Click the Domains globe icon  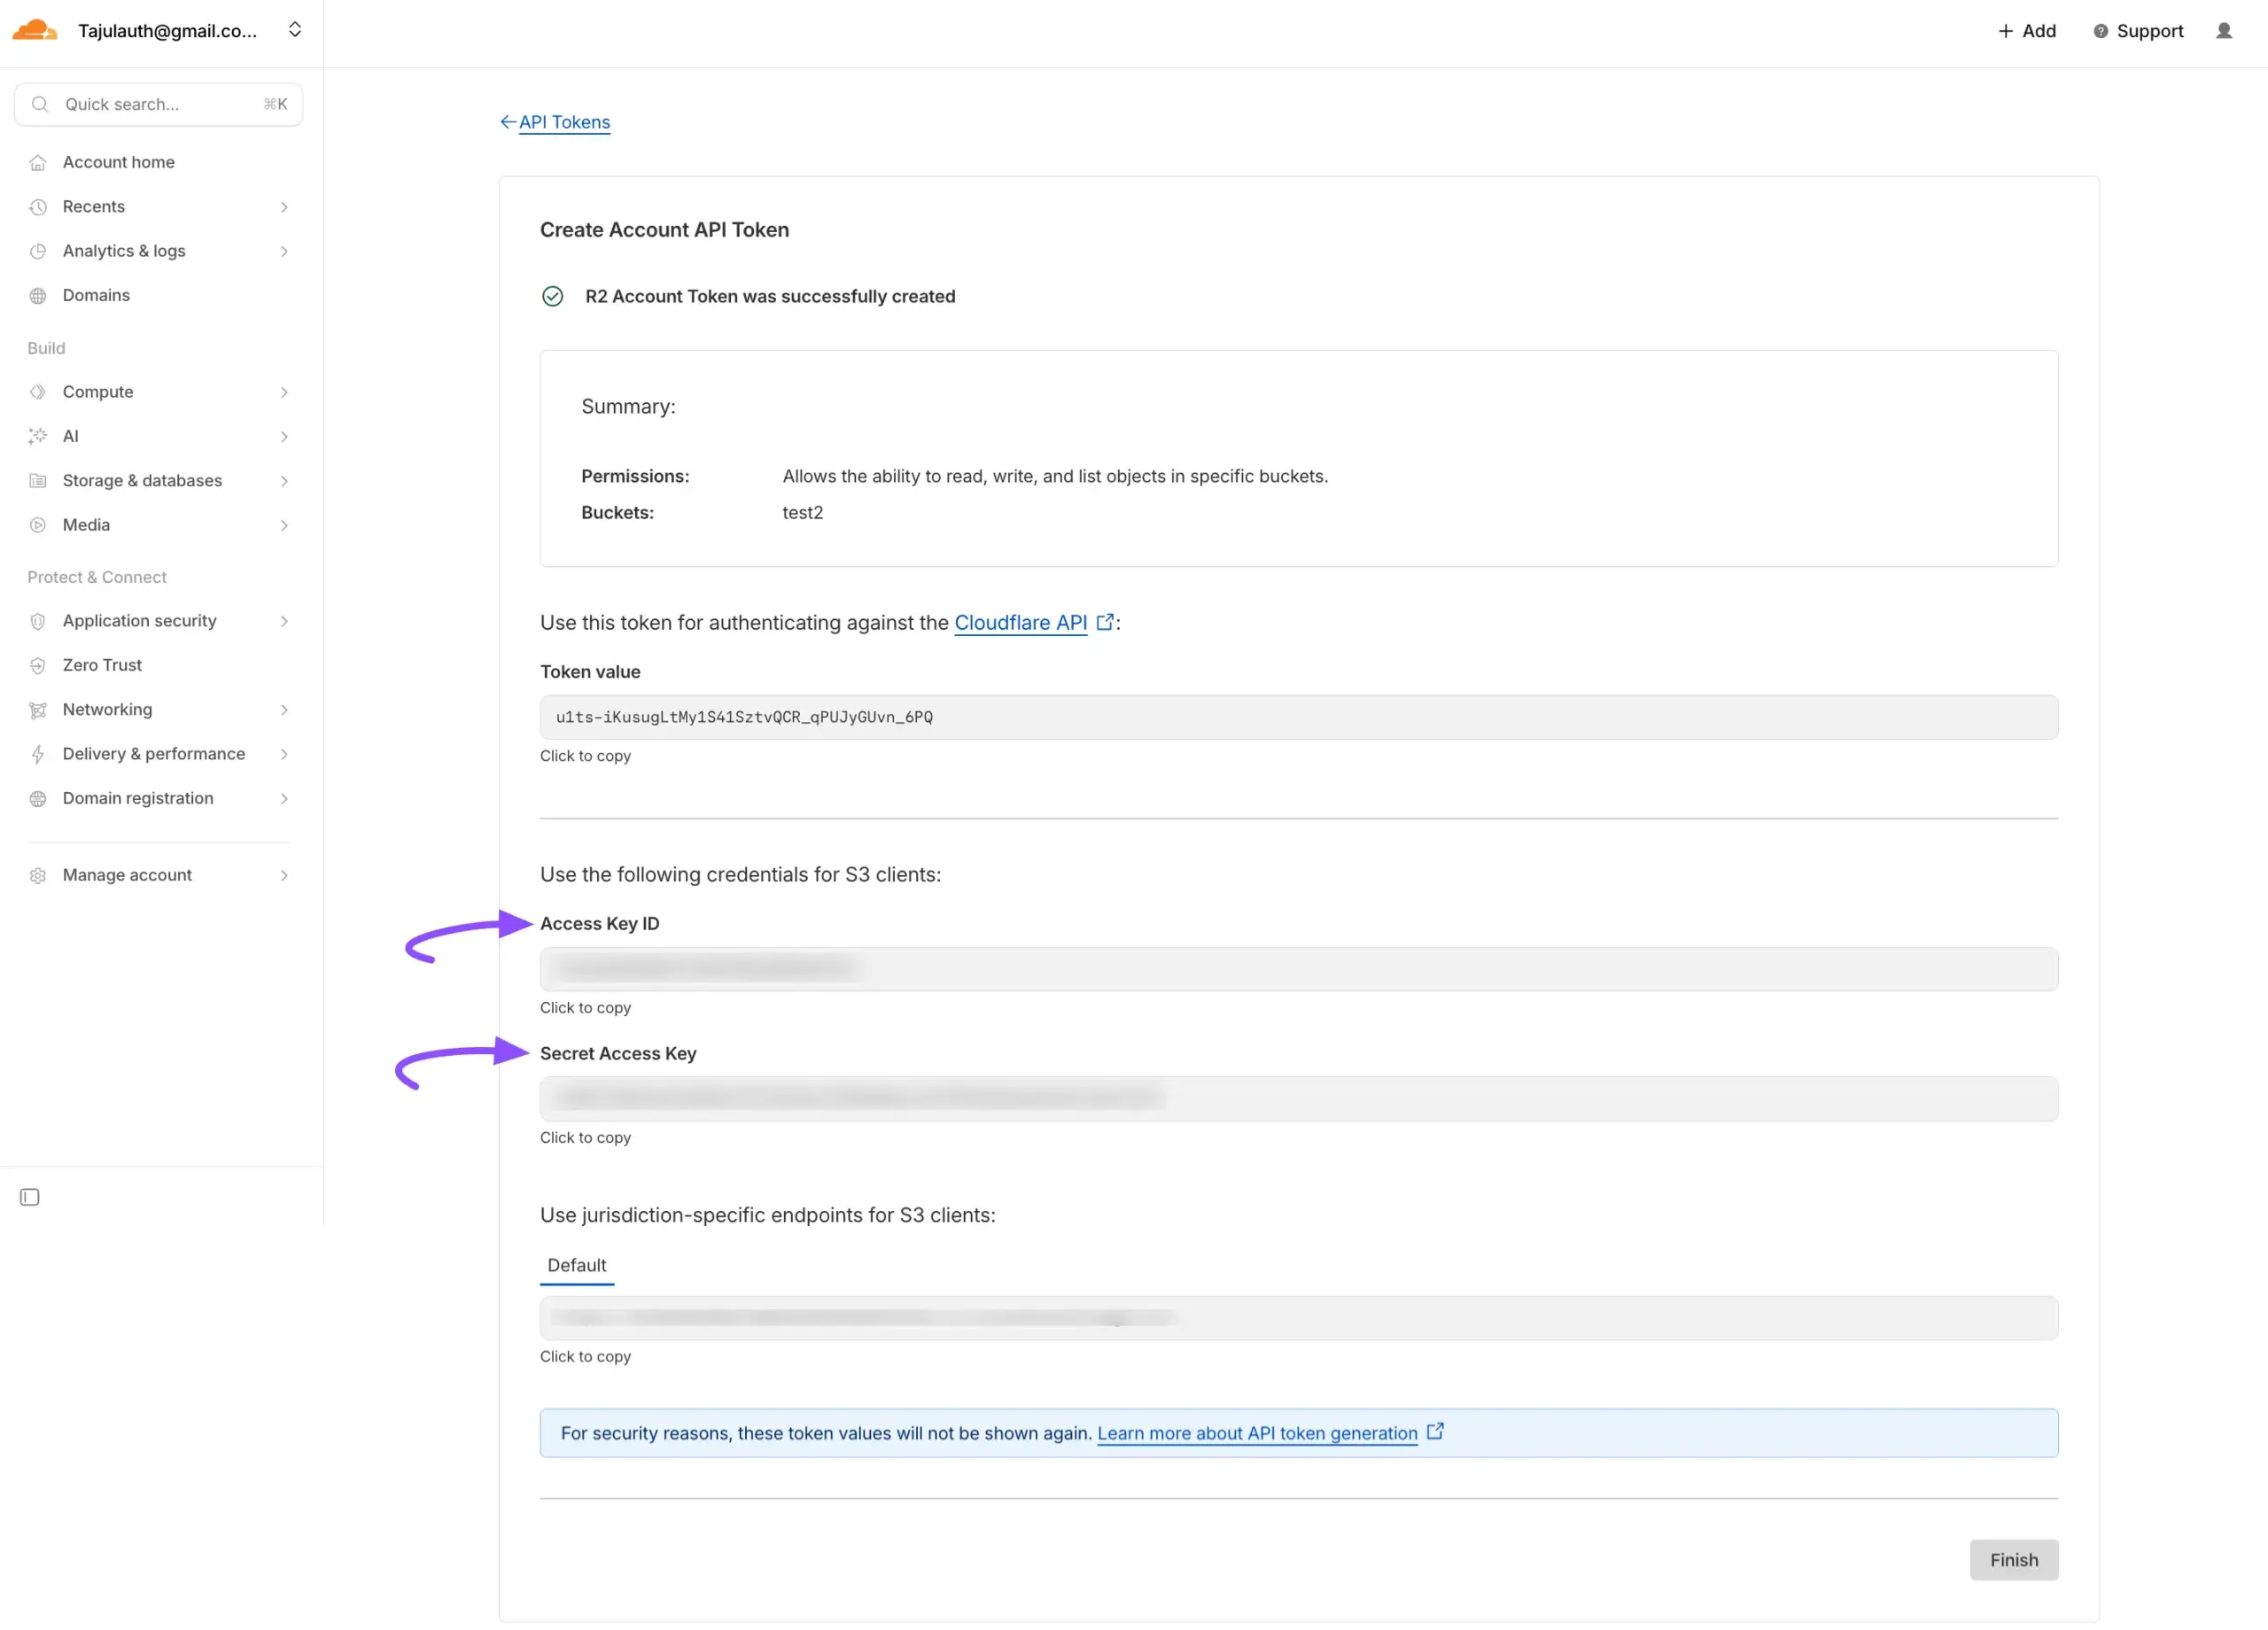coord(38,296)
